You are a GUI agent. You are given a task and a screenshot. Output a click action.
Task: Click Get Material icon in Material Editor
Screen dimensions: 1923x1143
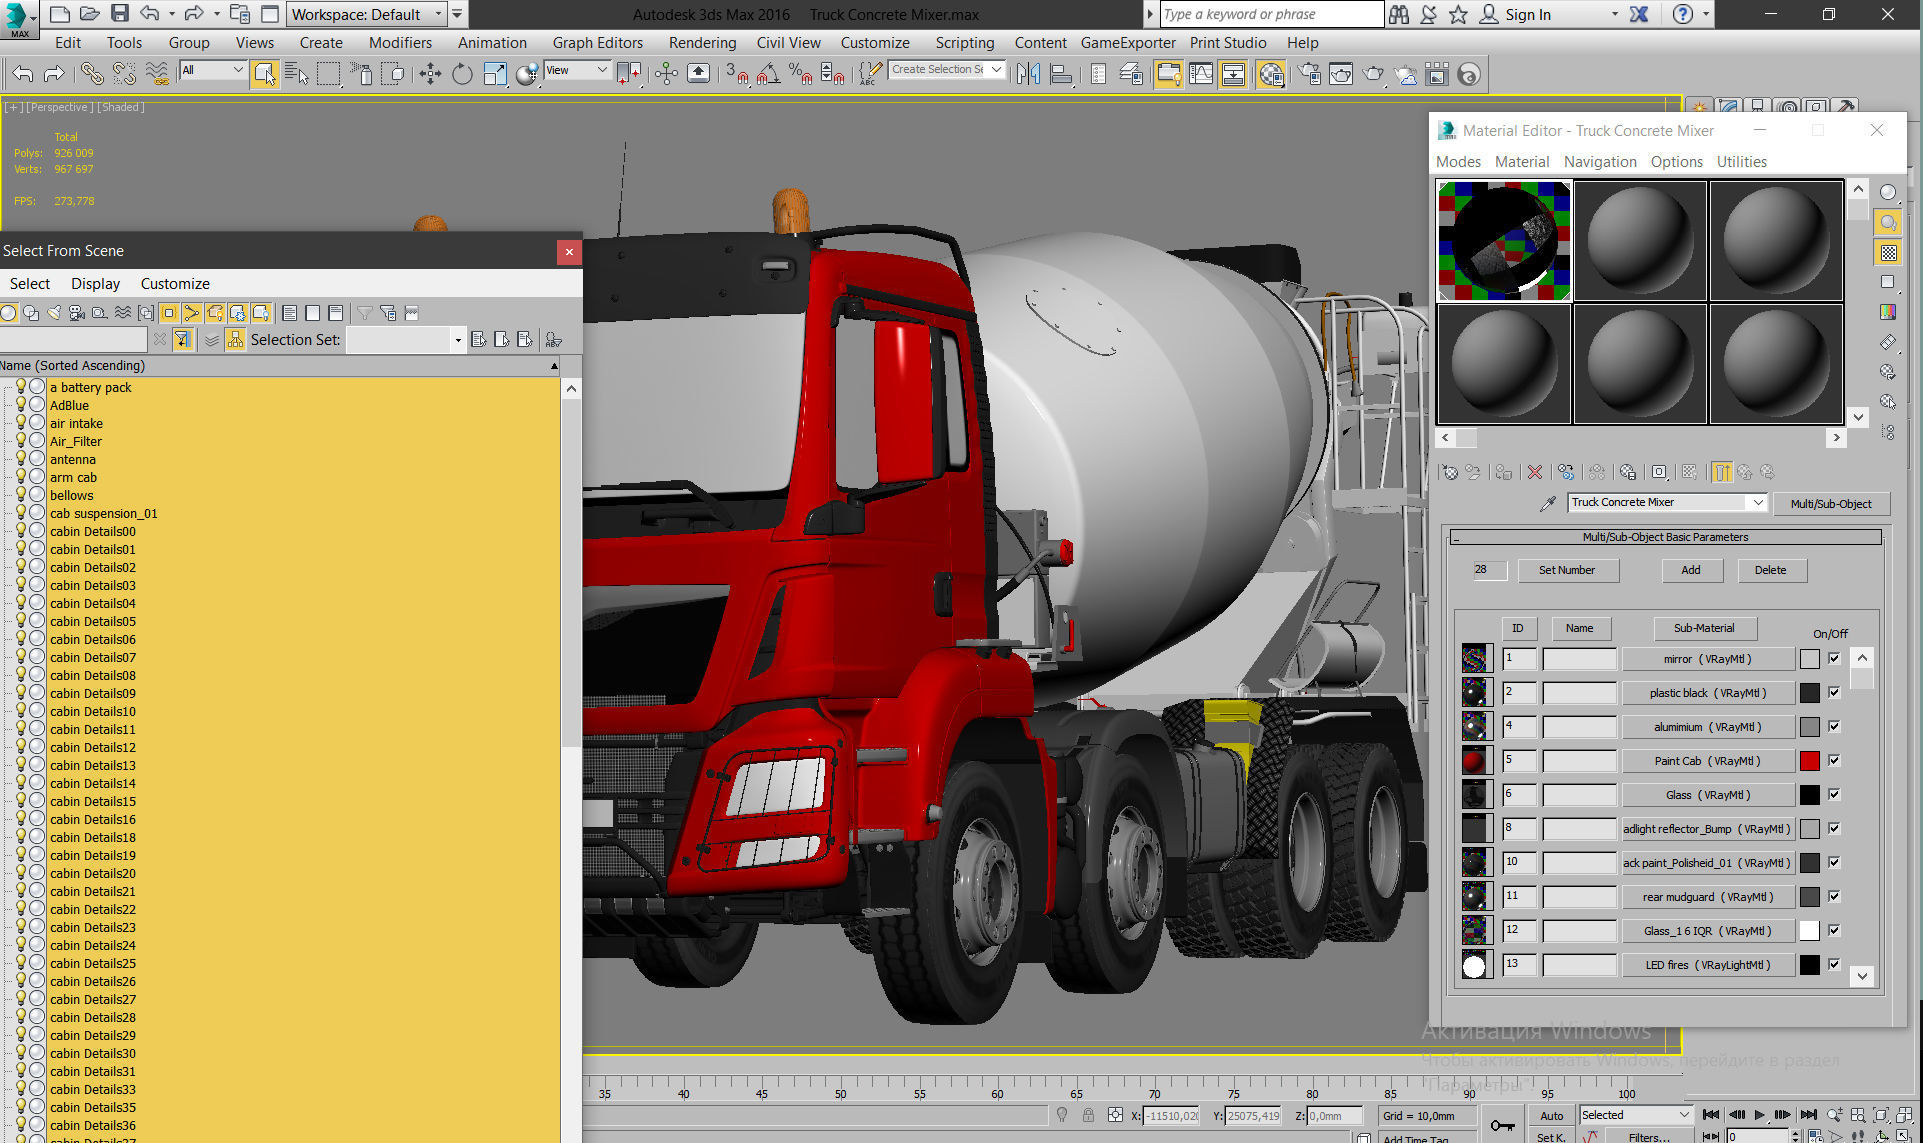1450,472
